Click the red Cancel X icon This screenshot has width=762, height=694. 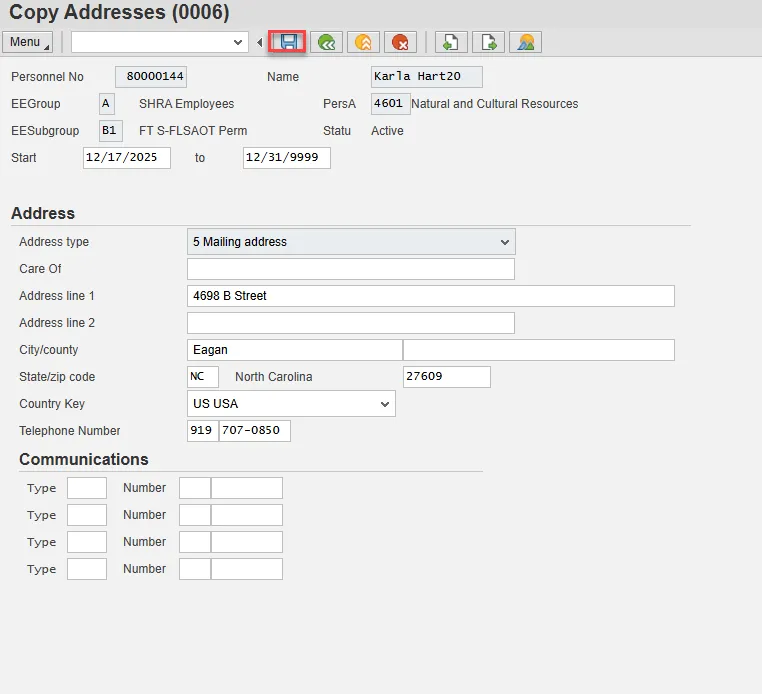(400, 42)
